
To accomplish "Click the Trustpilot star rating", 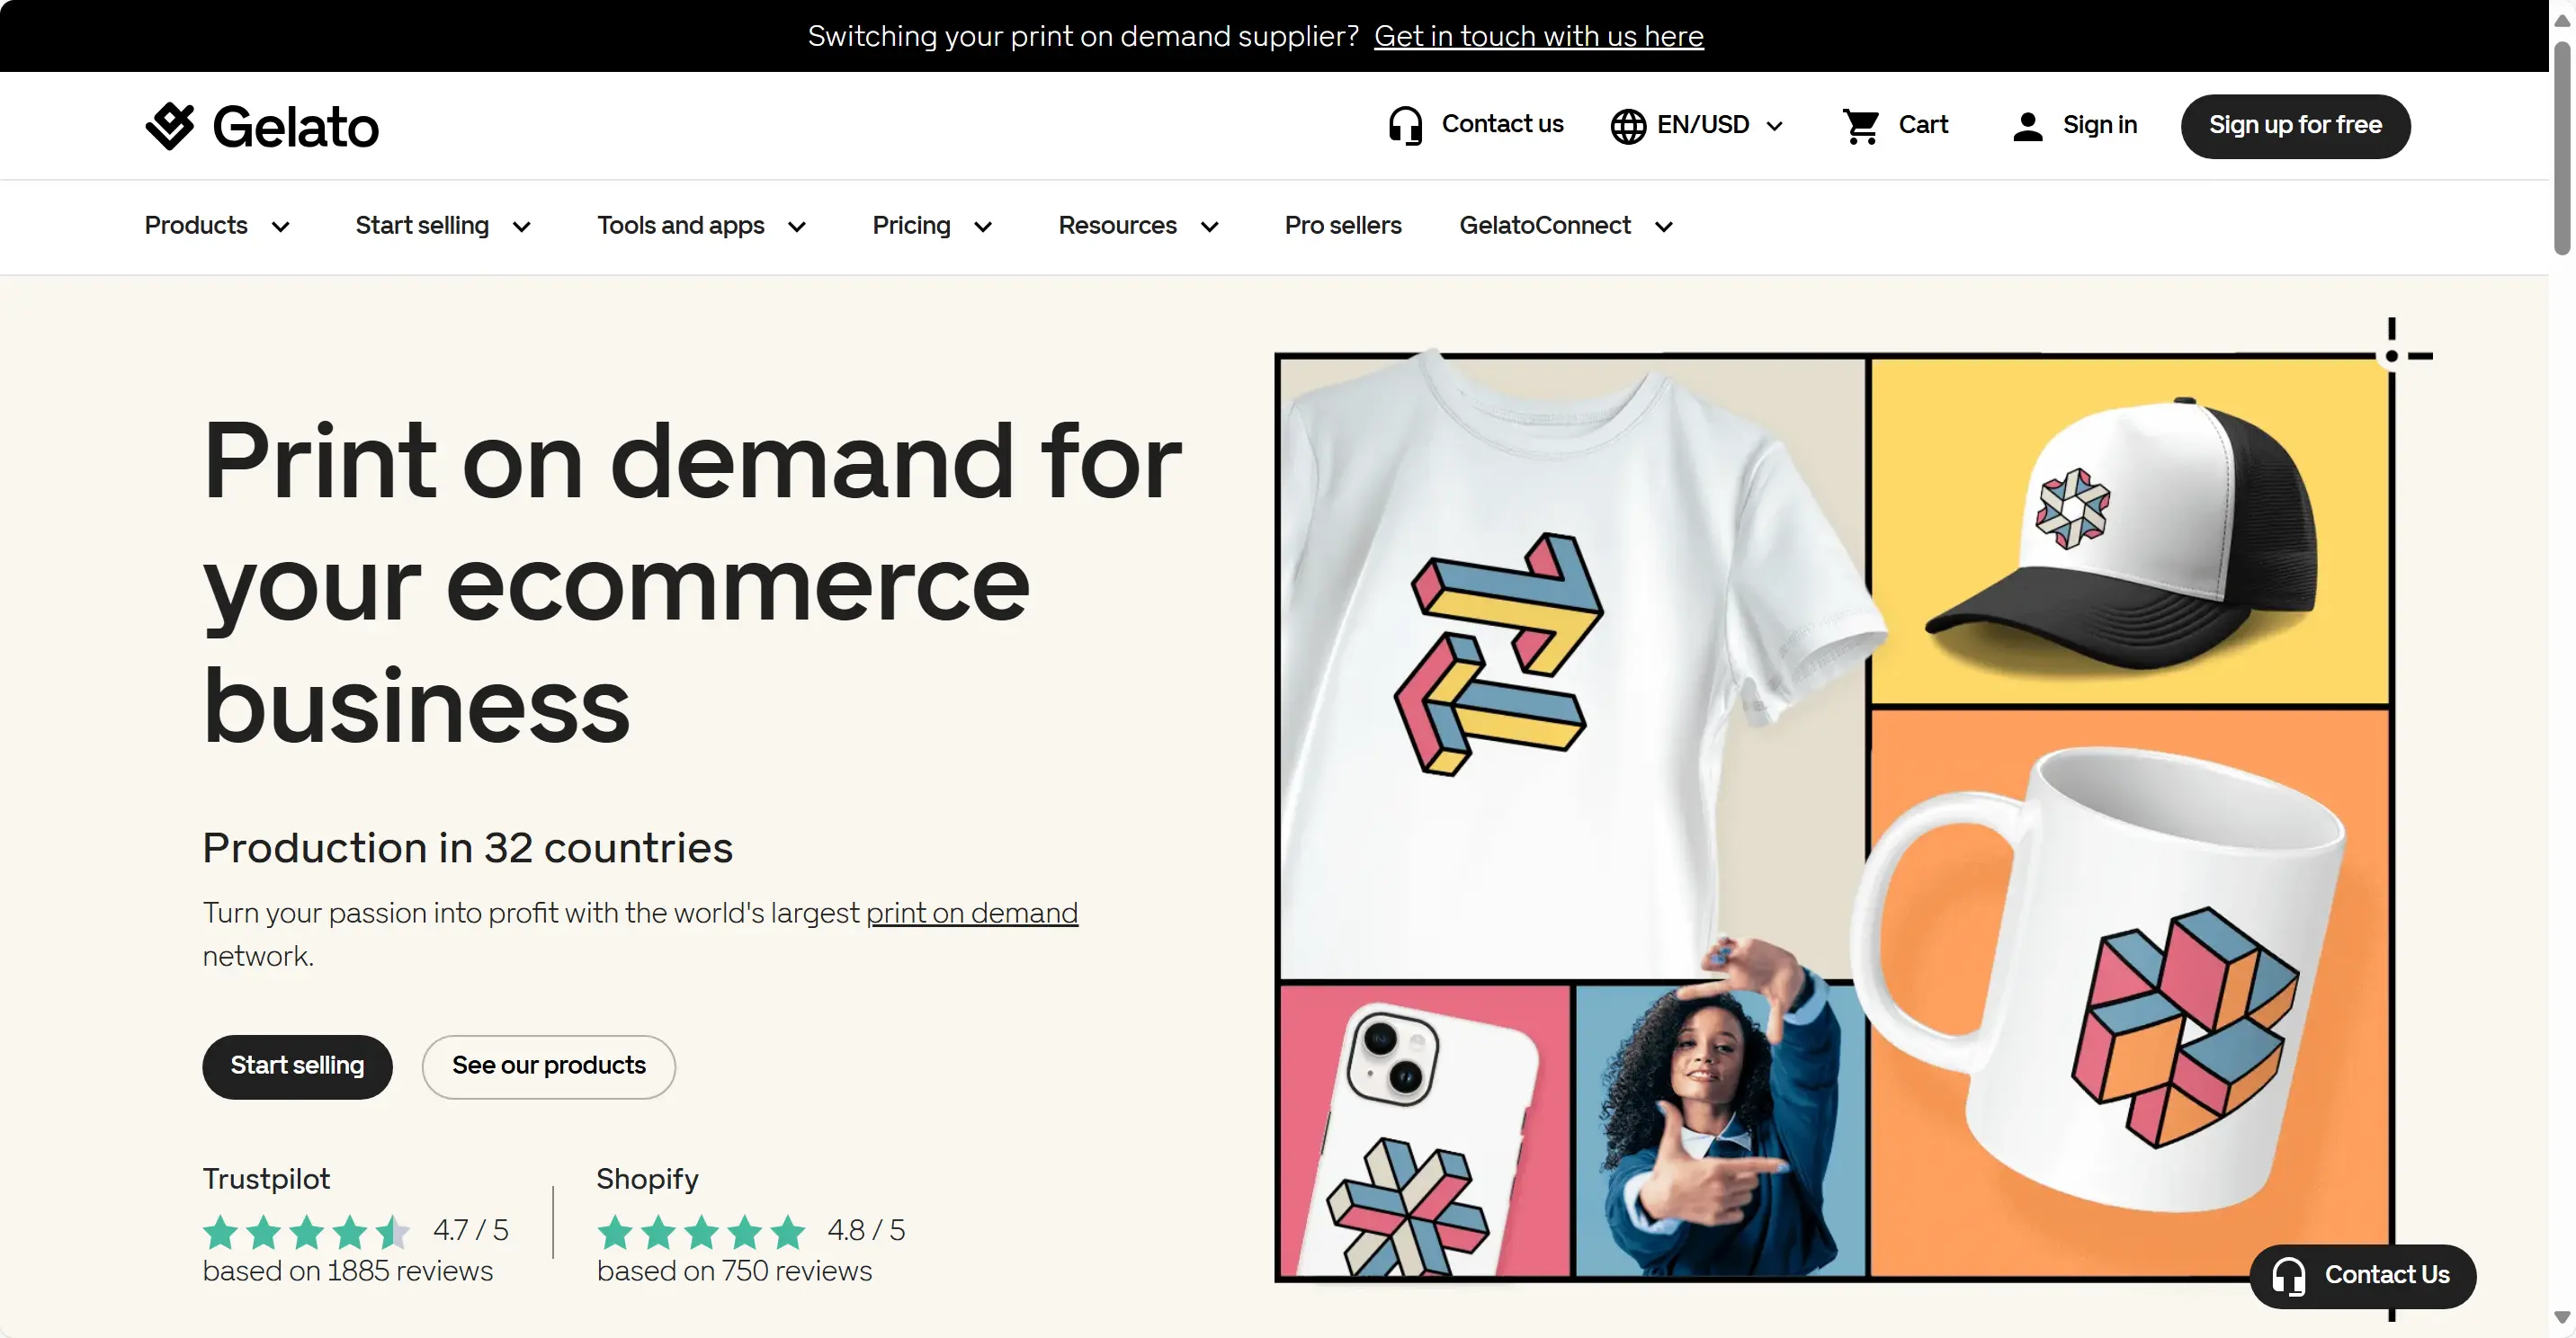I will tap(306, 1232).
